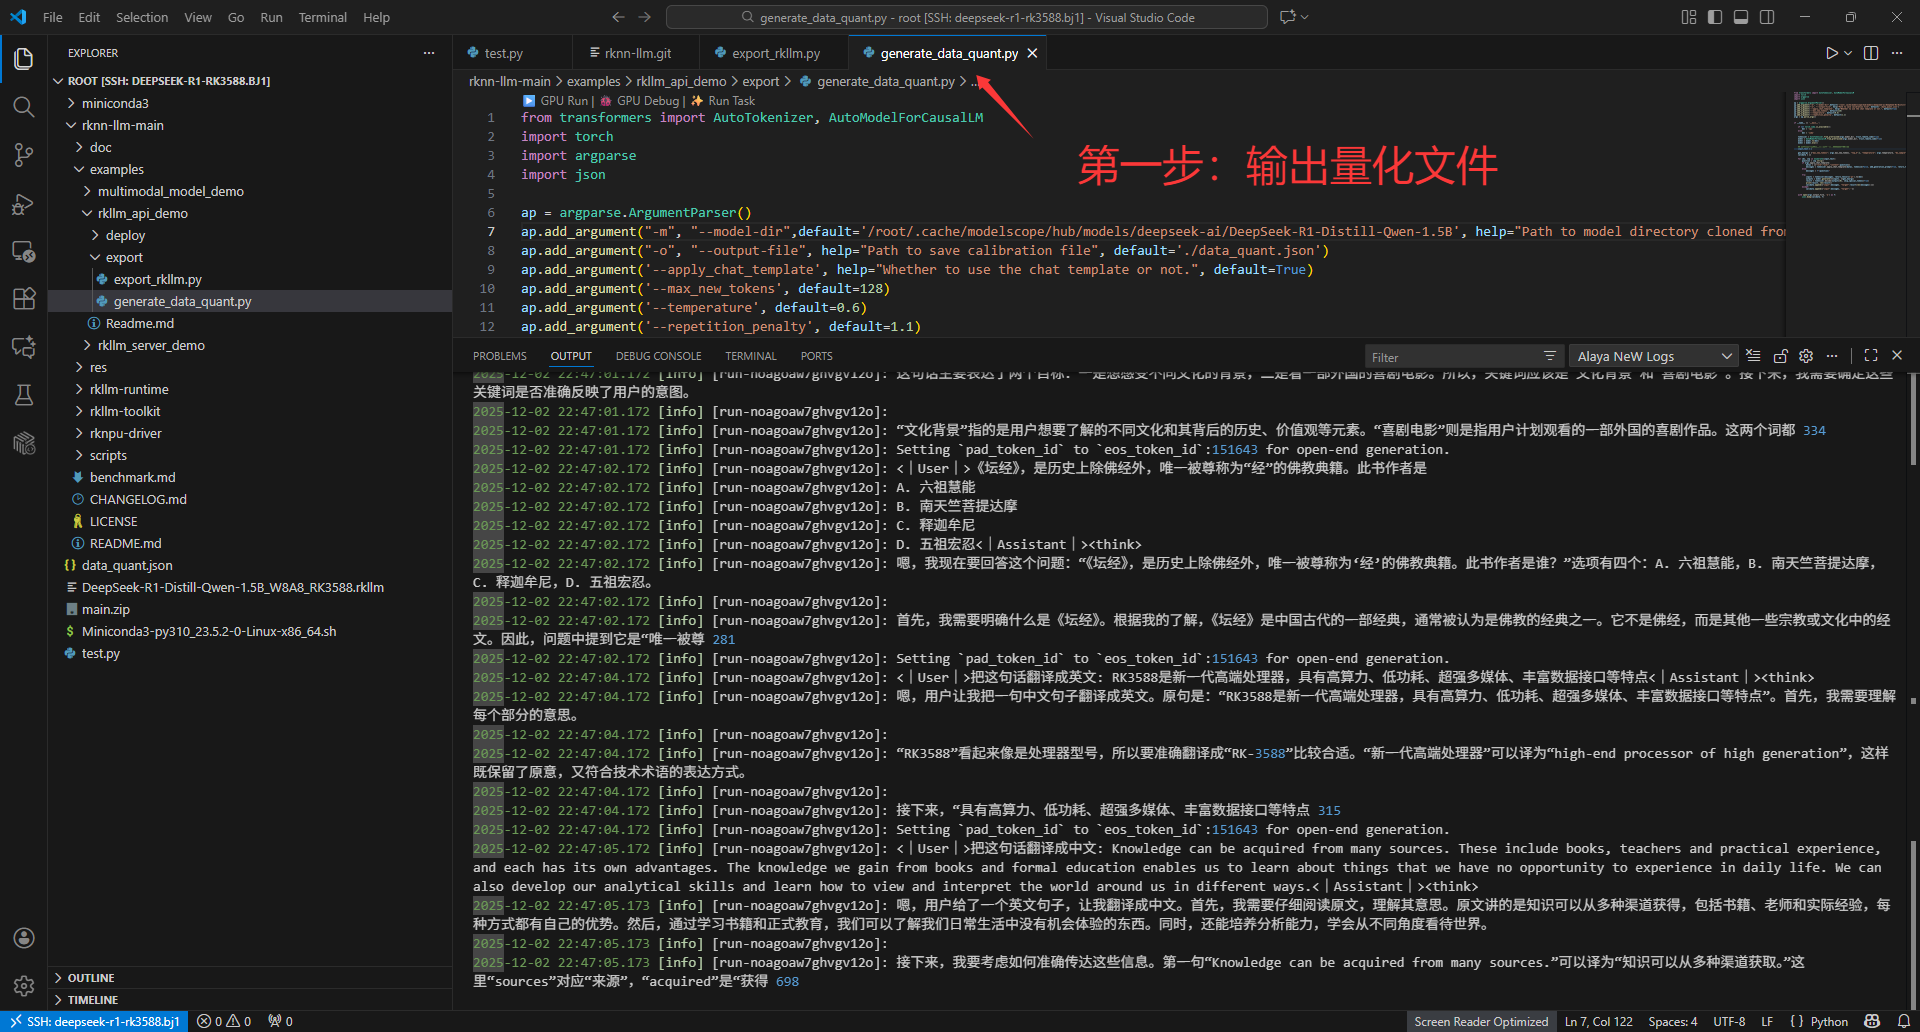Open output panel more actions ellipsis
The image size is (1920, 1032).
pyautogui.click(x=1832, y=356)
